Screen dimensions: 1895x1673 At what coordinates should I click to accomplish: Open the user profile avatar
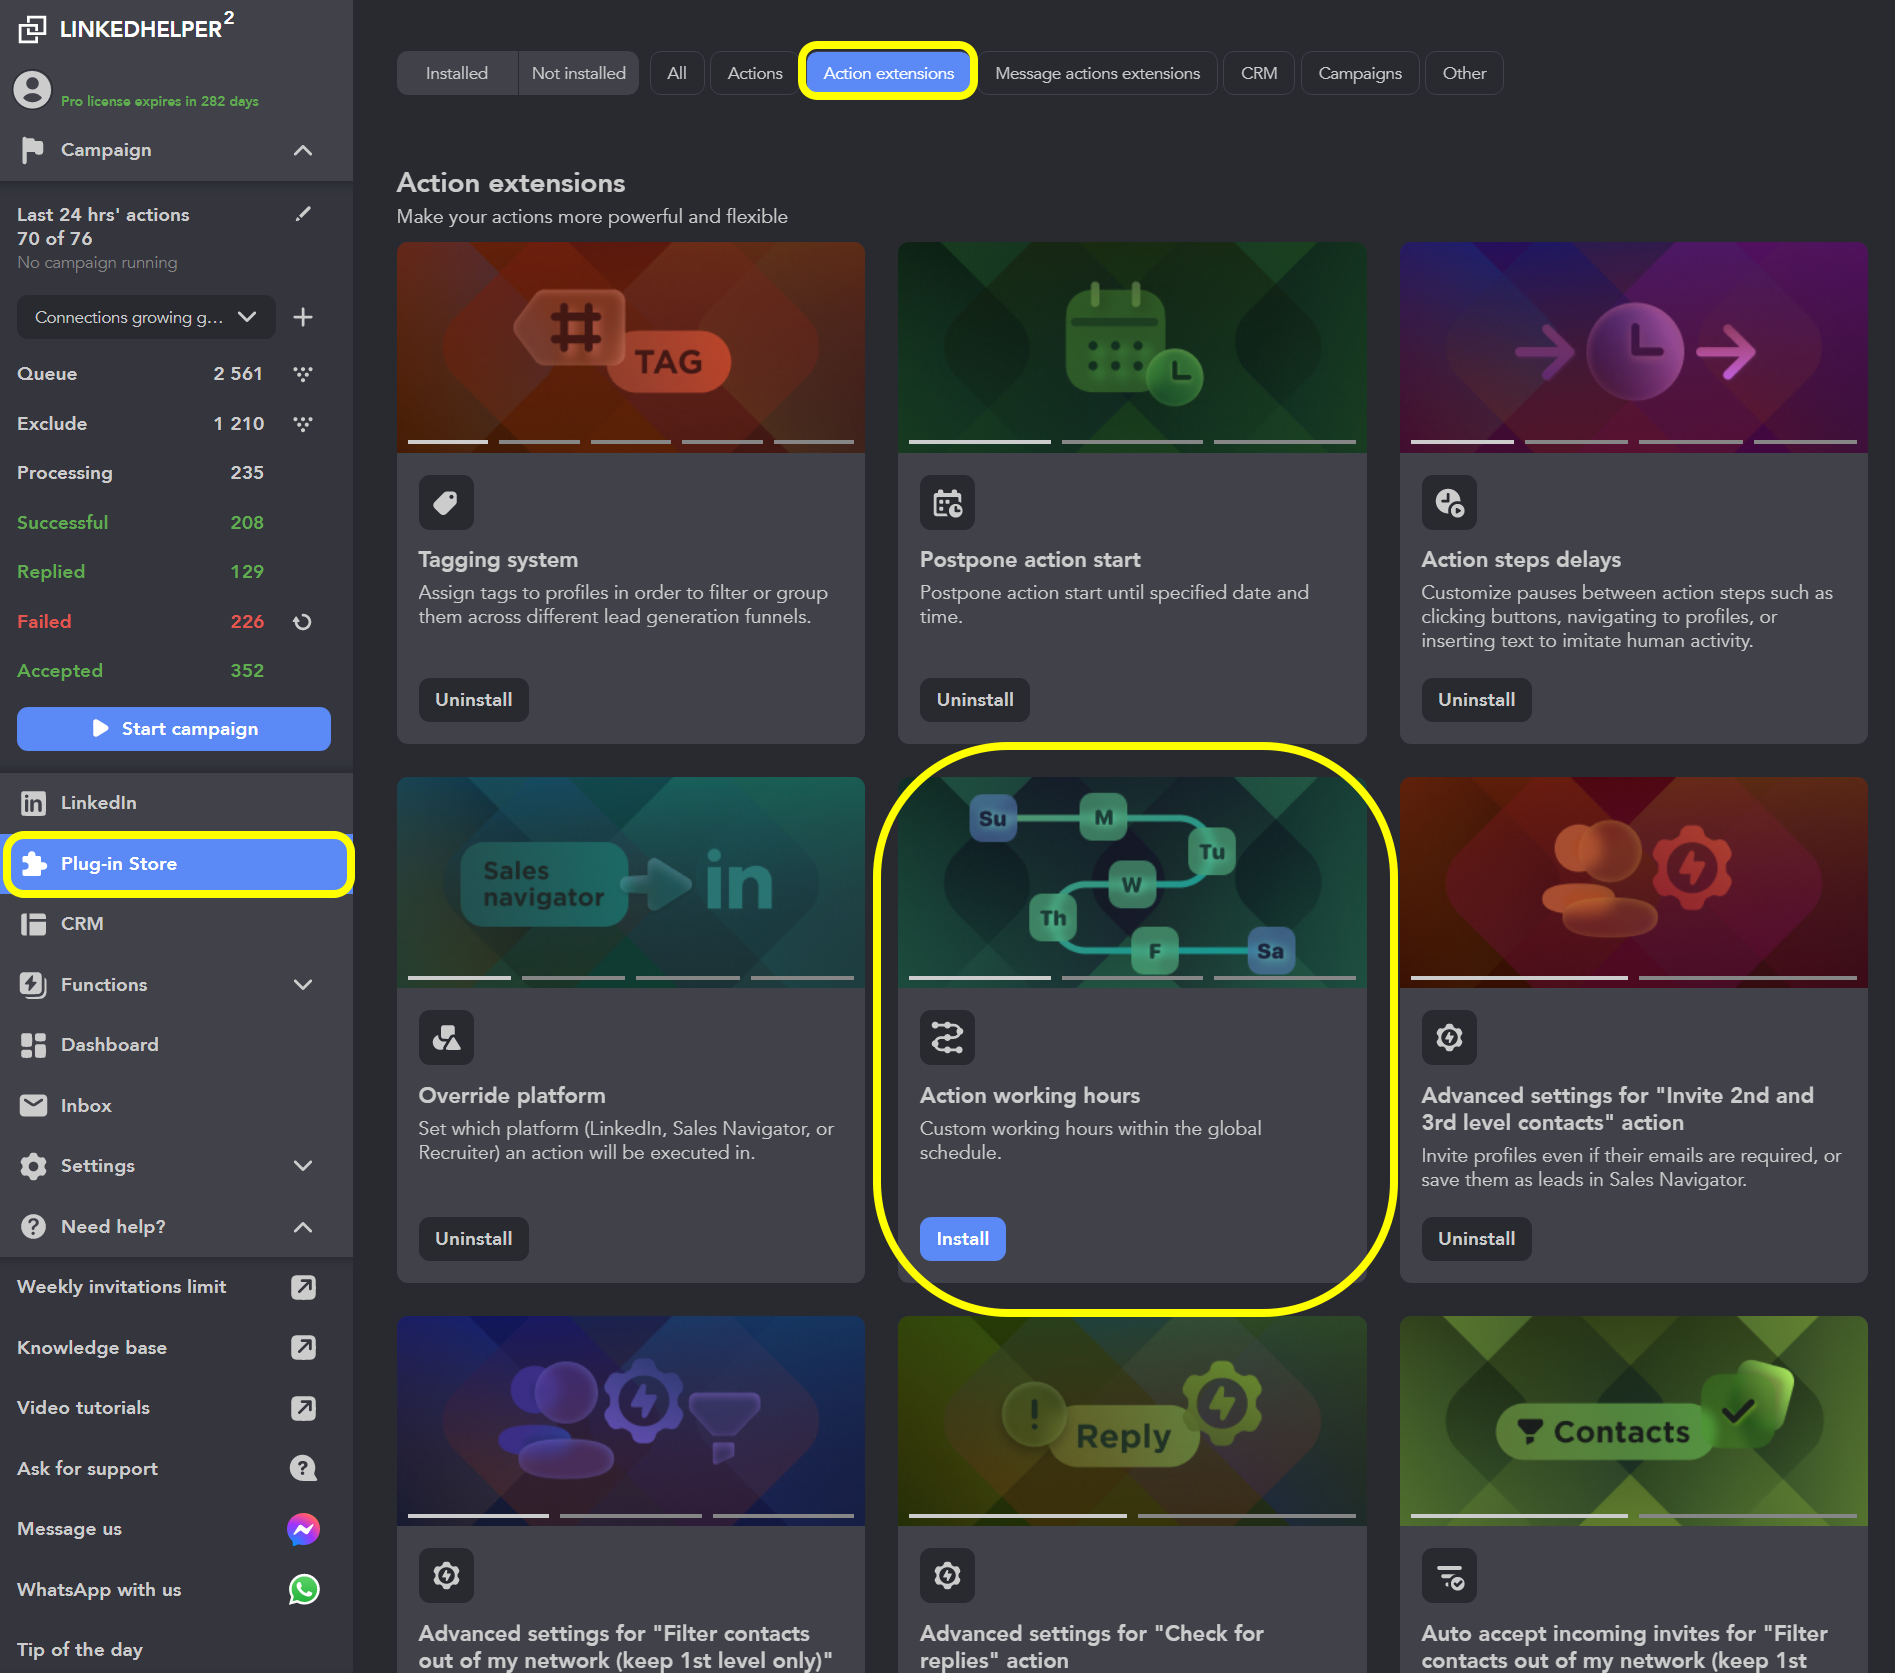tap(32, 90)
